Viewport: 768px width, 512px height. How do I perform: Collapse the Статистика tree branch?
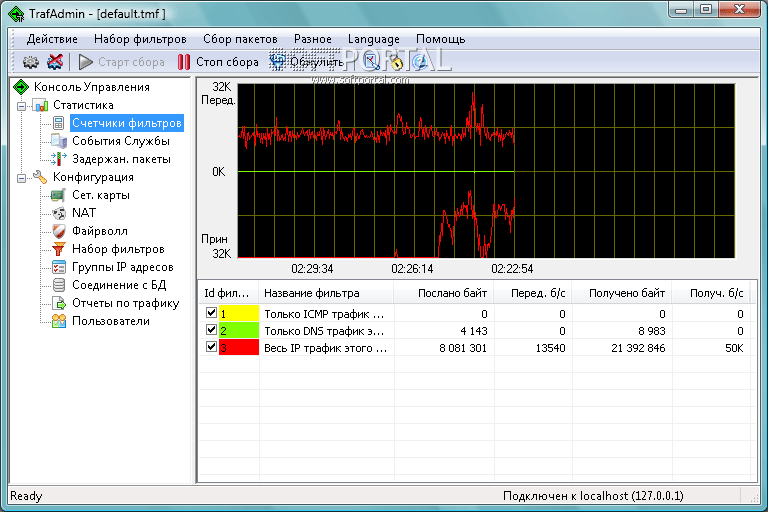[x=21, y=105]
